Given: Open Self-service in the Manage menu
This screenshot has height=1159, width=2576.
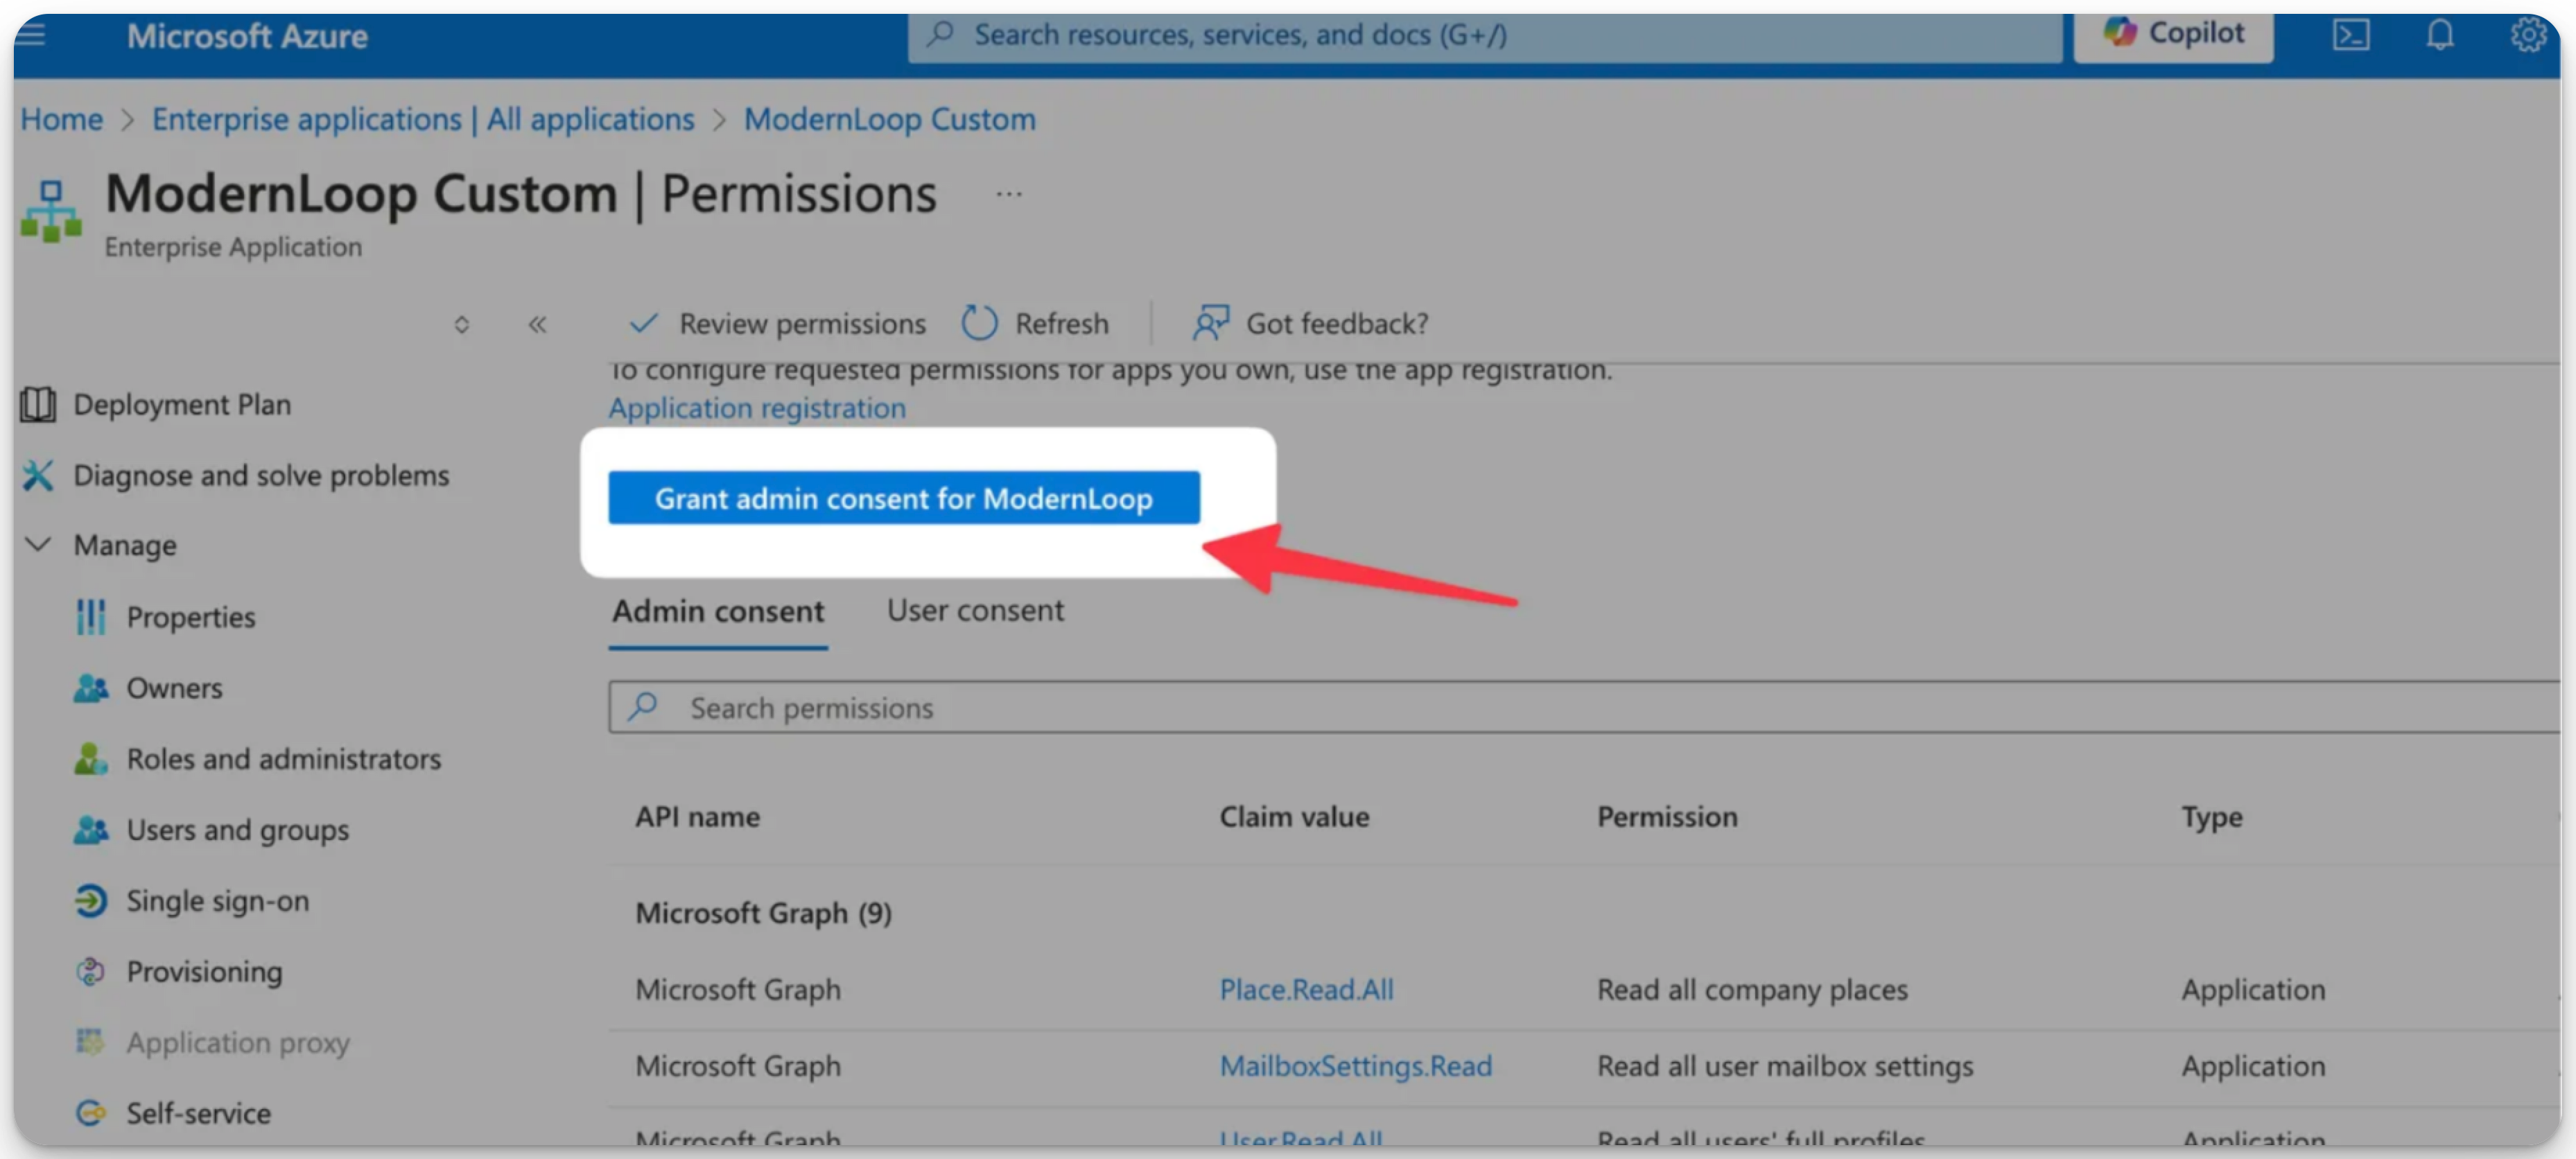Looking at the screenshot, I should pyautogui.click(x=198, y=1114).
